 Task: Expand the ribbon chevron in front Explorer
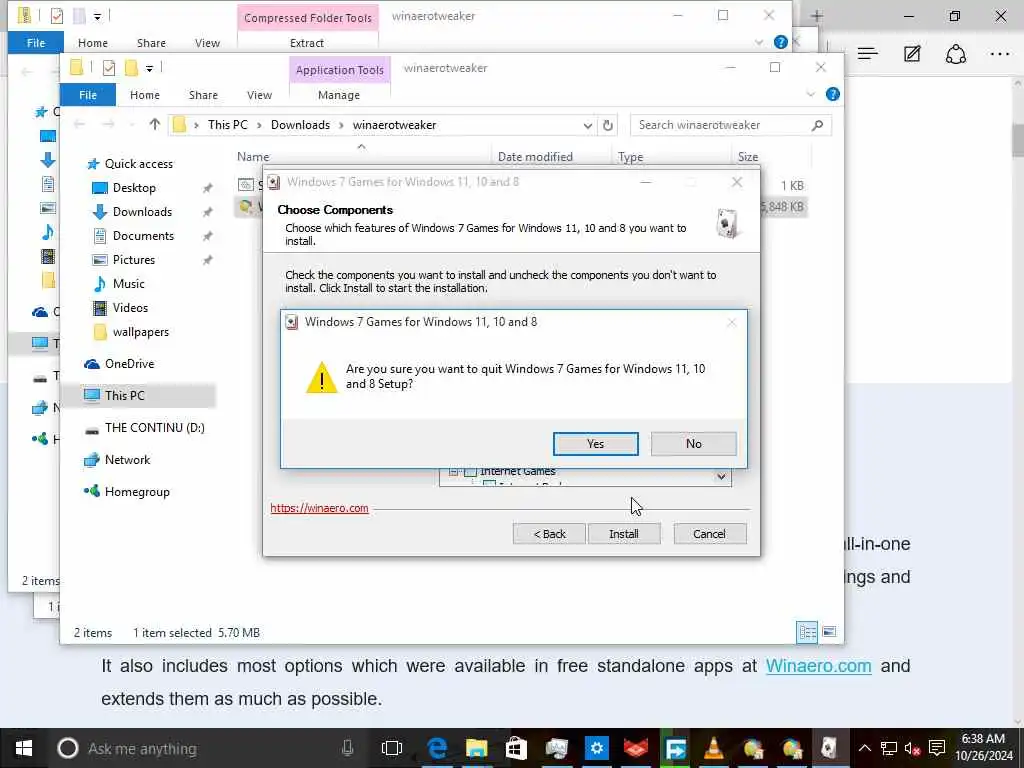[x=810, y=95]
